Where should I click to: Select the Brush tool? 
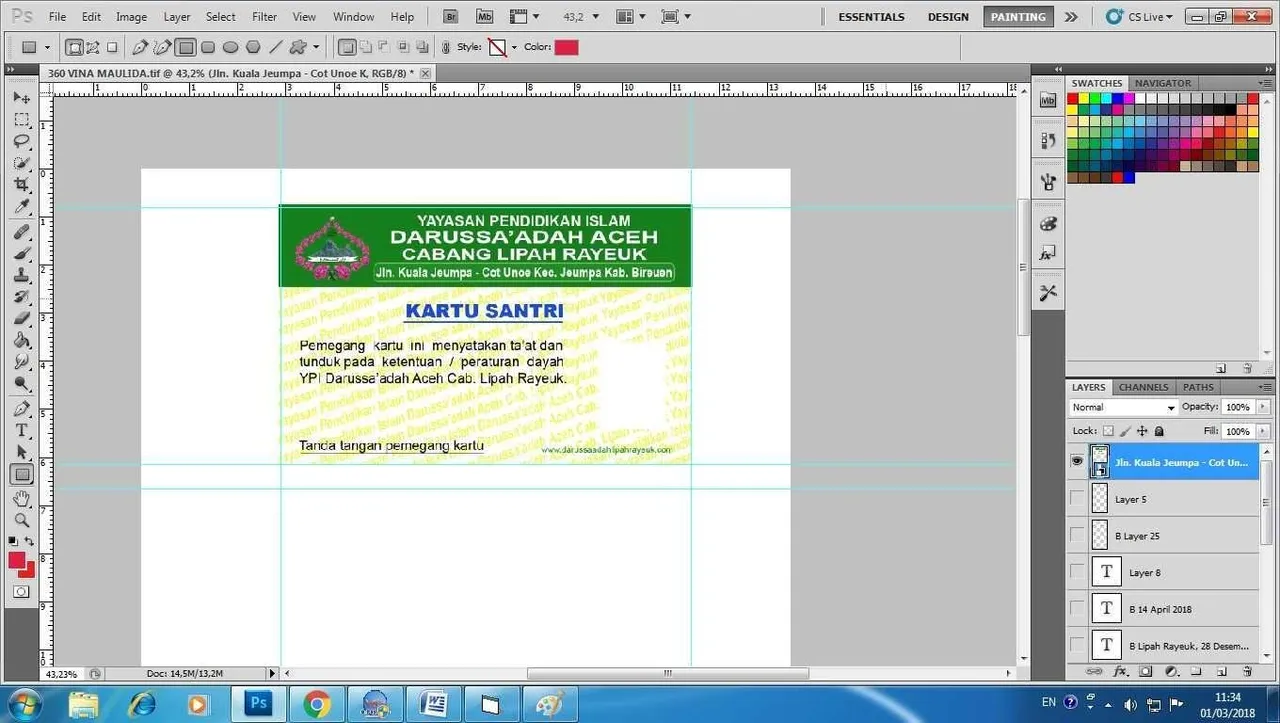tap(21, 254)
